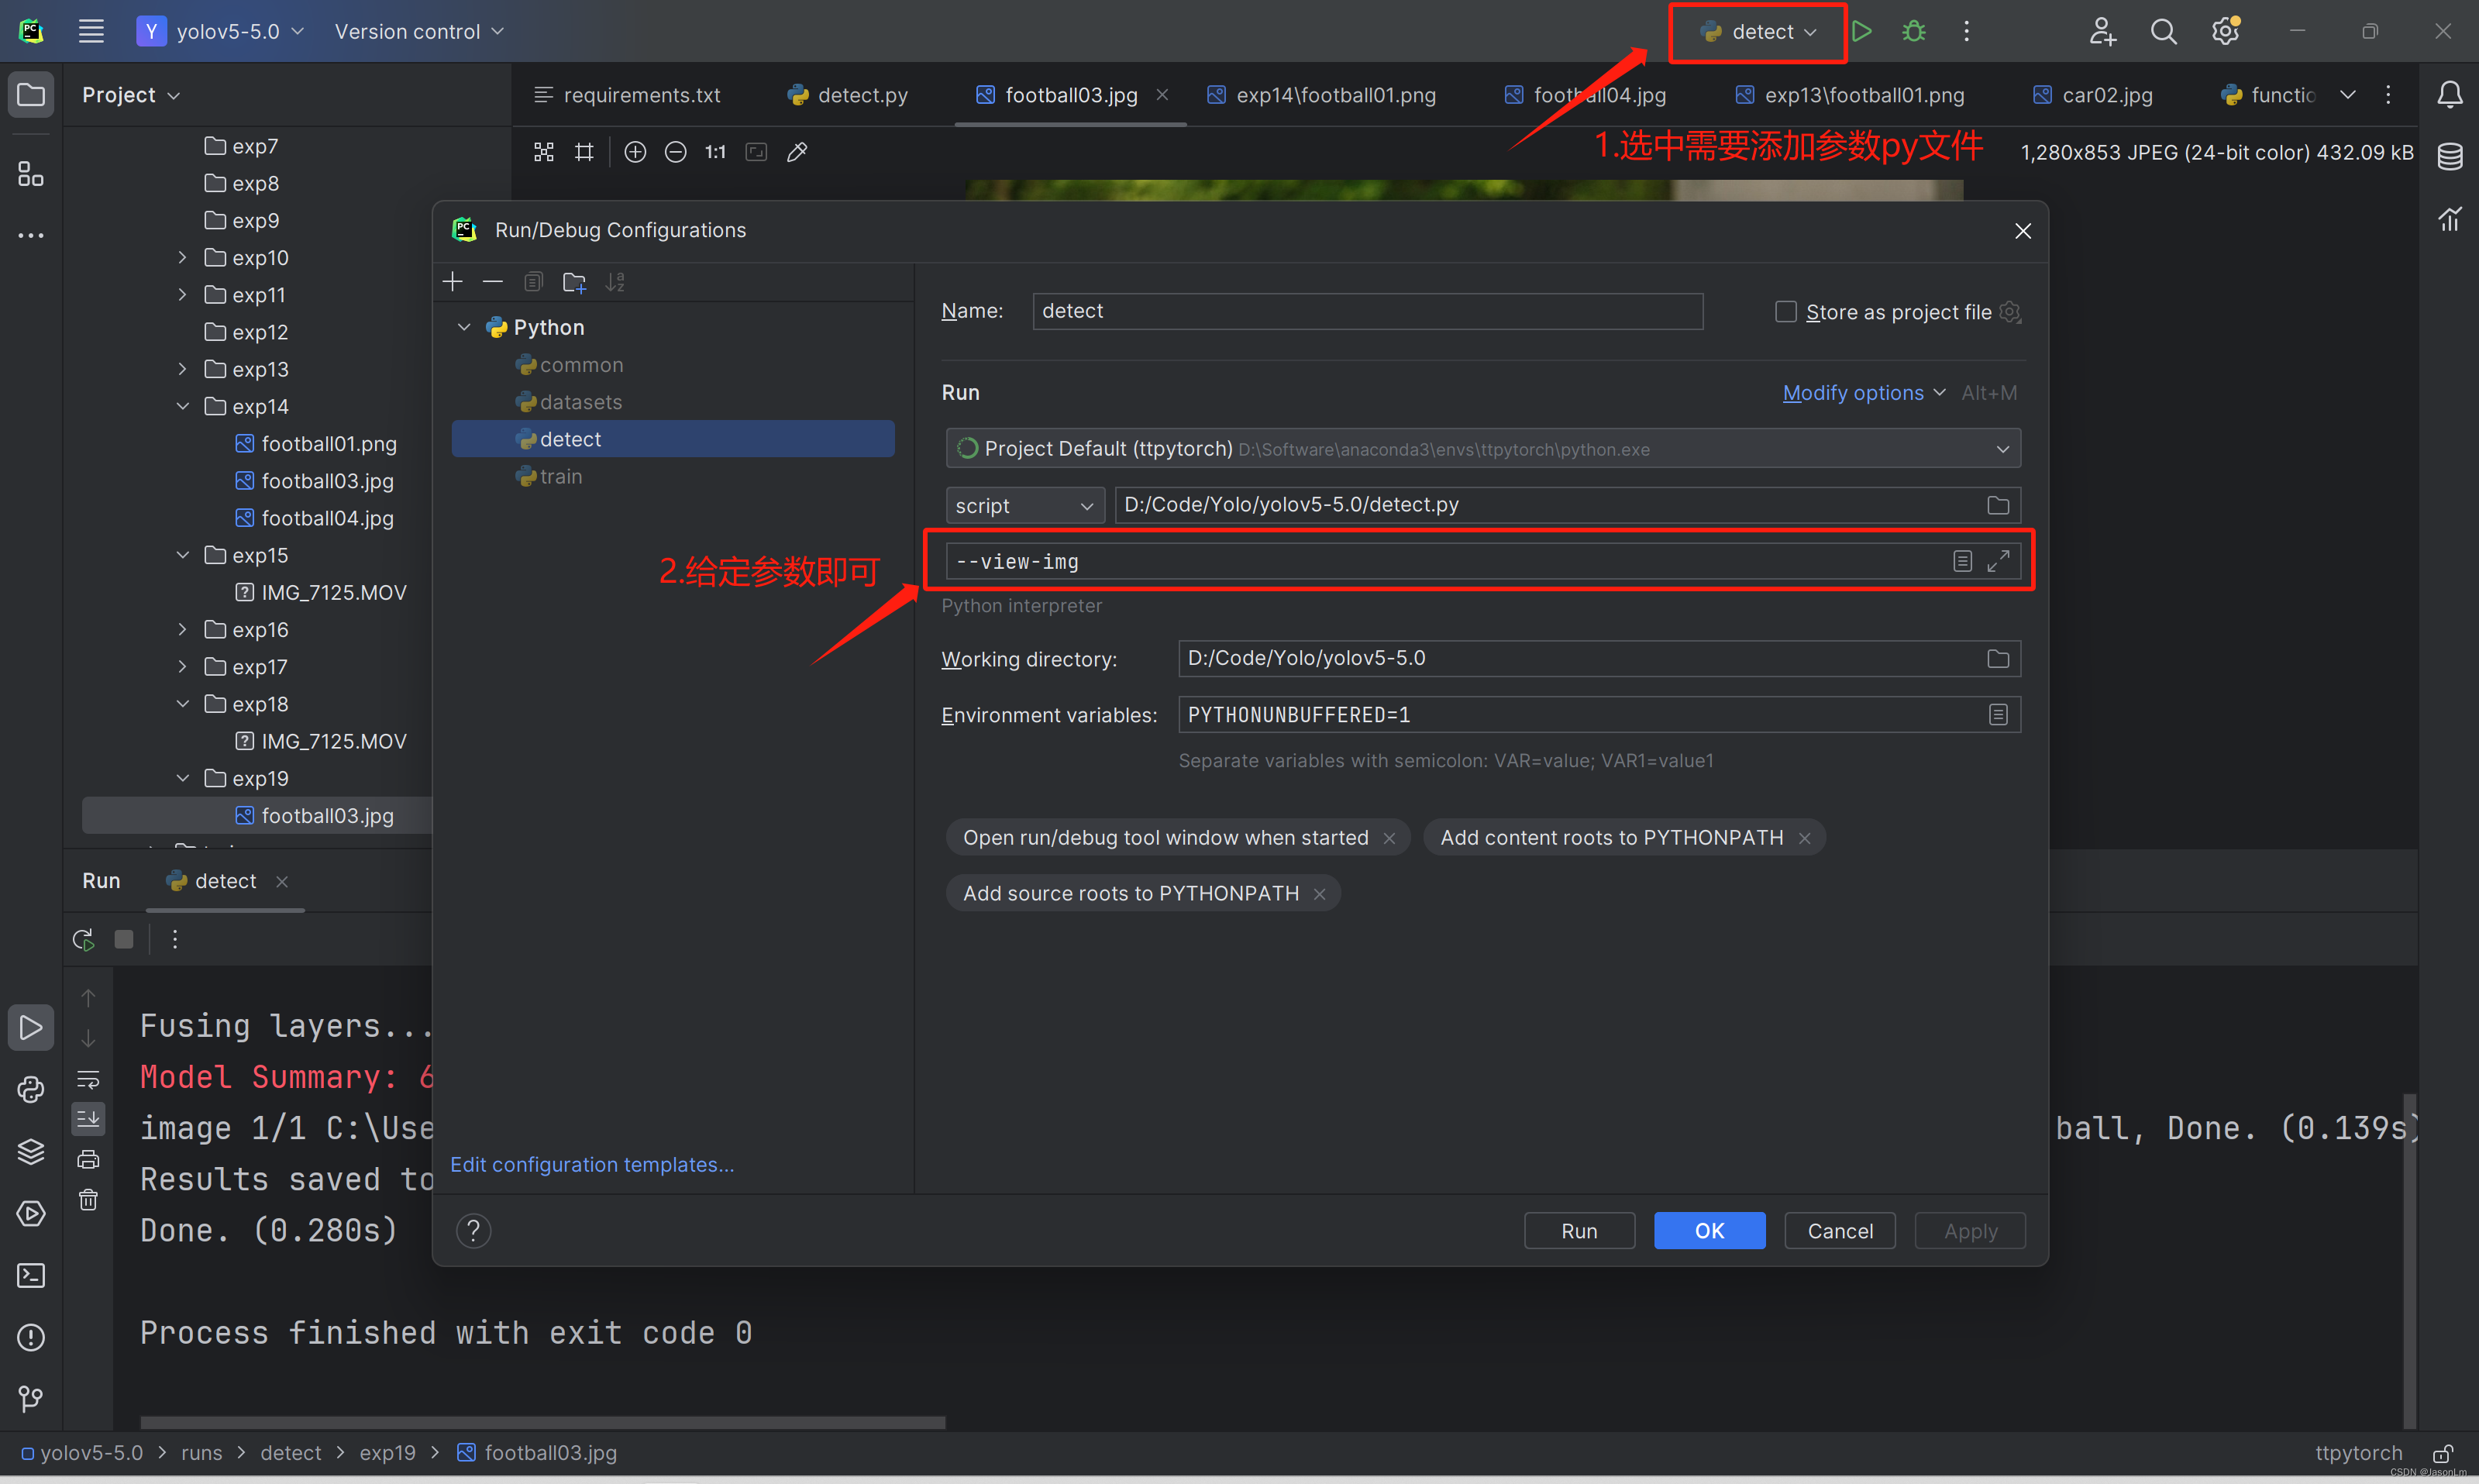Switch to detect.py editor tab
This screenshot has width=2479, height=1484.
(848, 94)
